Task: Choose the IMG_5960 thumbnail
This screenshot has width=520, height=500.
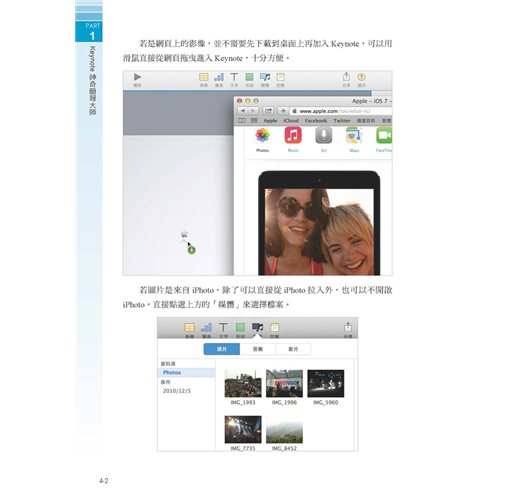Action: point(326,383)
